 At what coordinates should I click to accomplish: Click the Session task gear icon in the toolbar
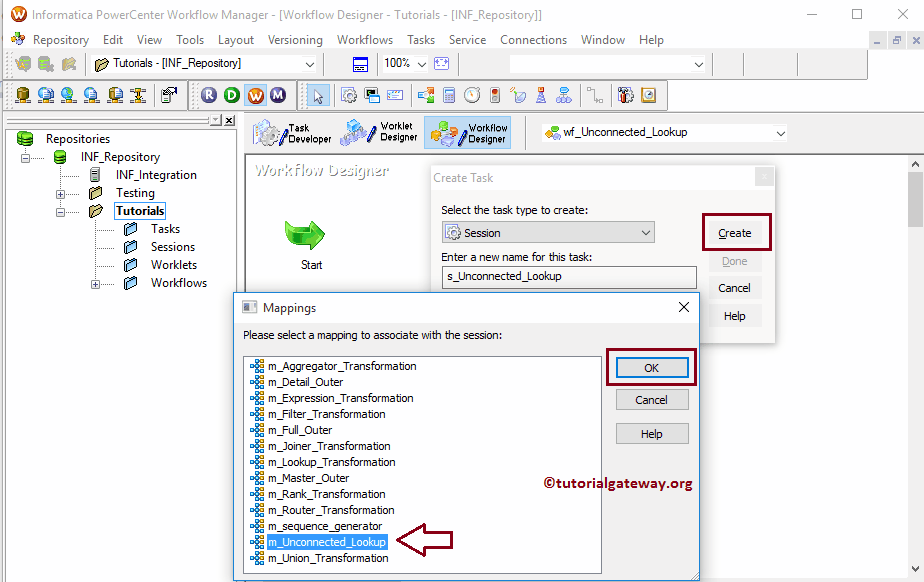[349, 95]
